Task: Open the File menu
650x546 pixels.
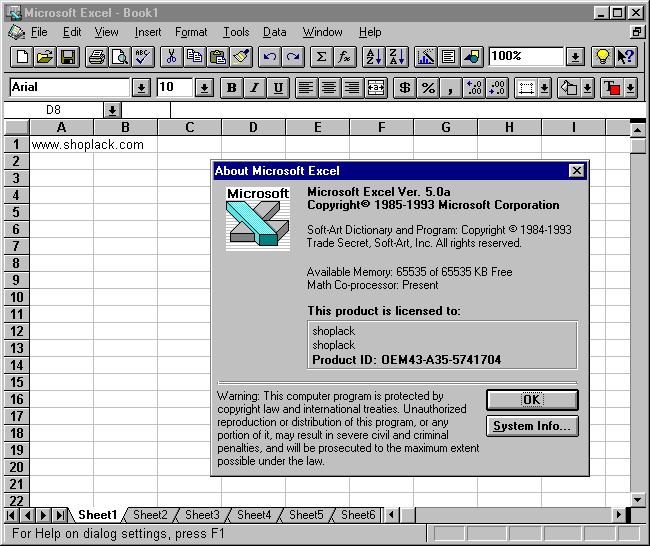Action: point(39,32)
